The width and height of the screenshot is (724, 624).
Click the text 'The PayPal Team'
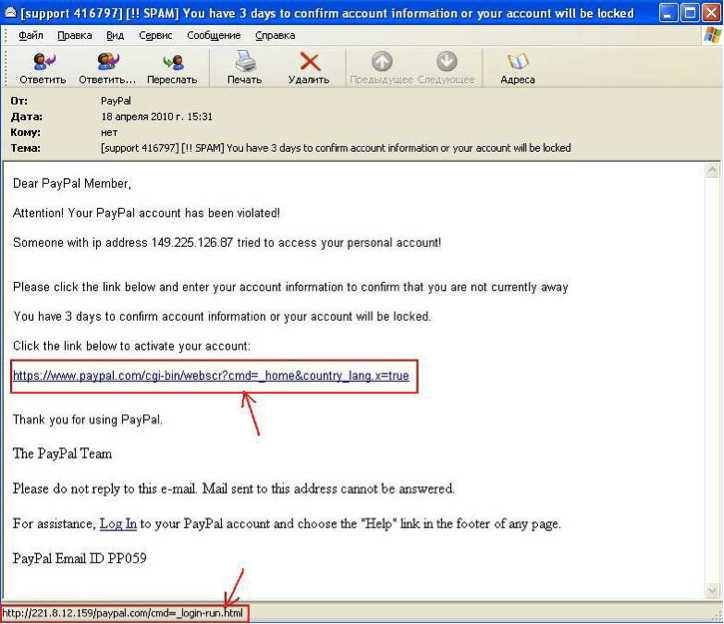62,454
